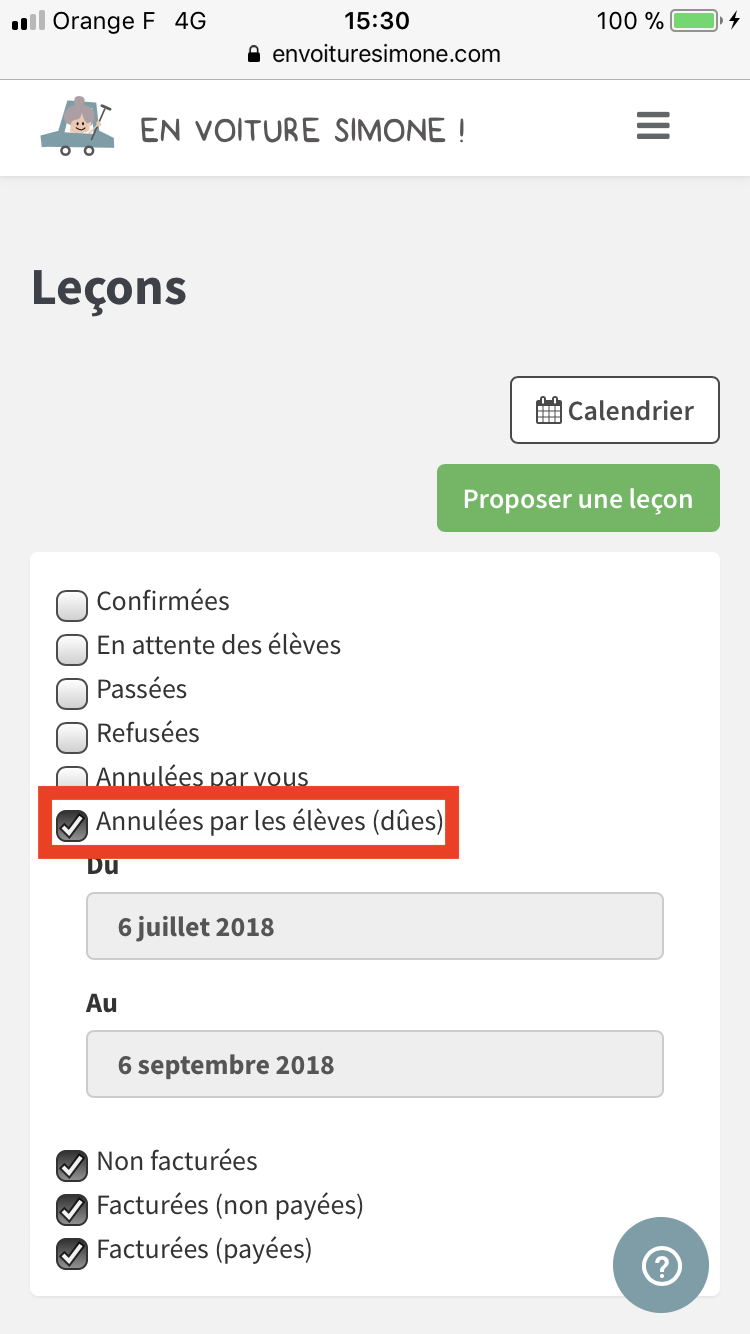
Task: Tap the lock icon beside the URL
Action: (254, 54)
